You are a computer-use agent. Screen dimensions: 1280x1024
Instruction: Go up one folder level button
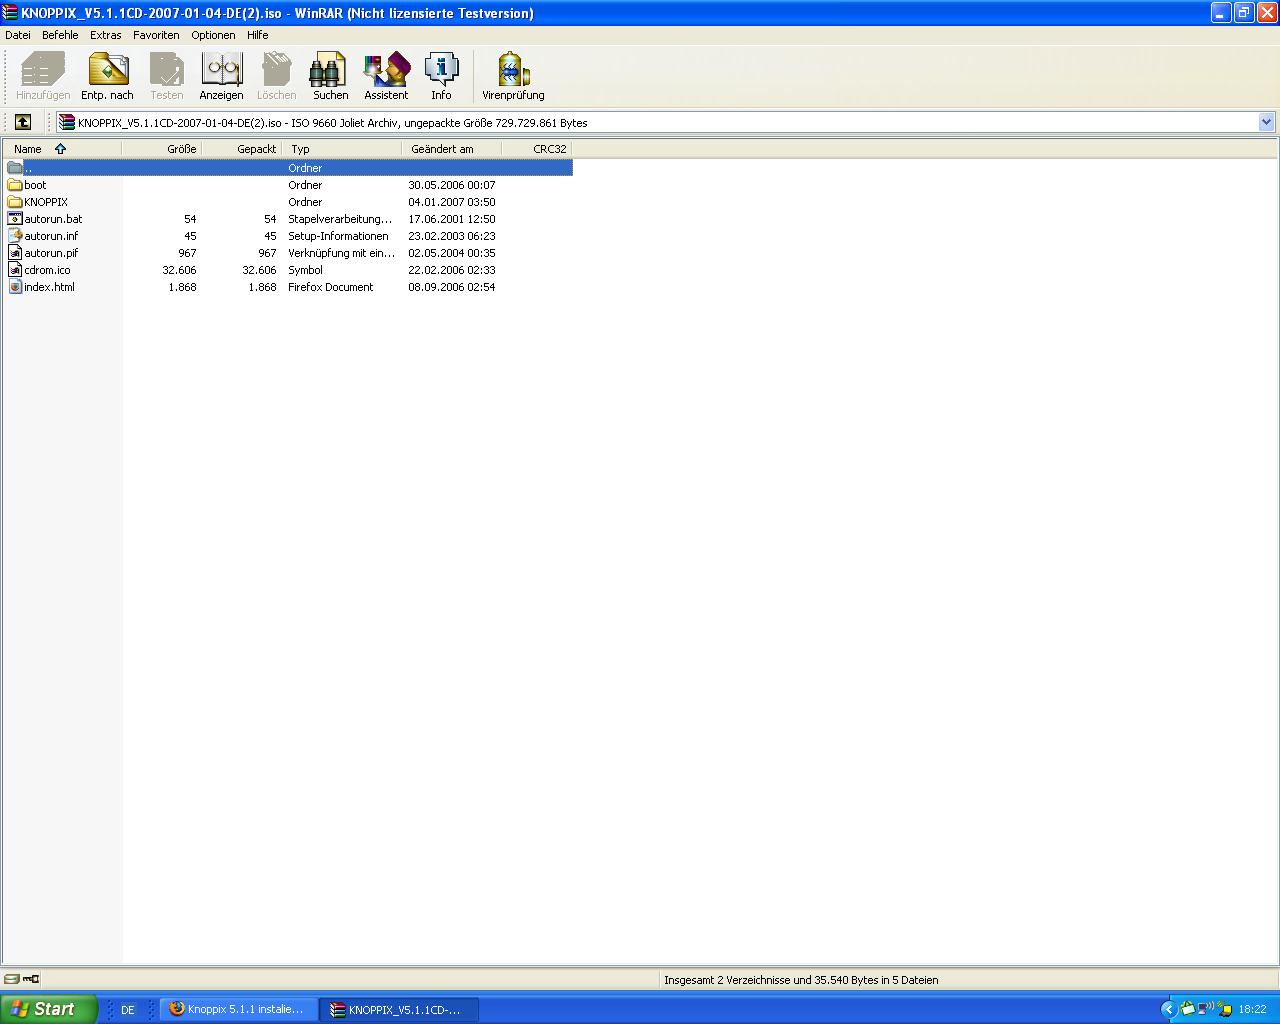click(x=22, y=122)
